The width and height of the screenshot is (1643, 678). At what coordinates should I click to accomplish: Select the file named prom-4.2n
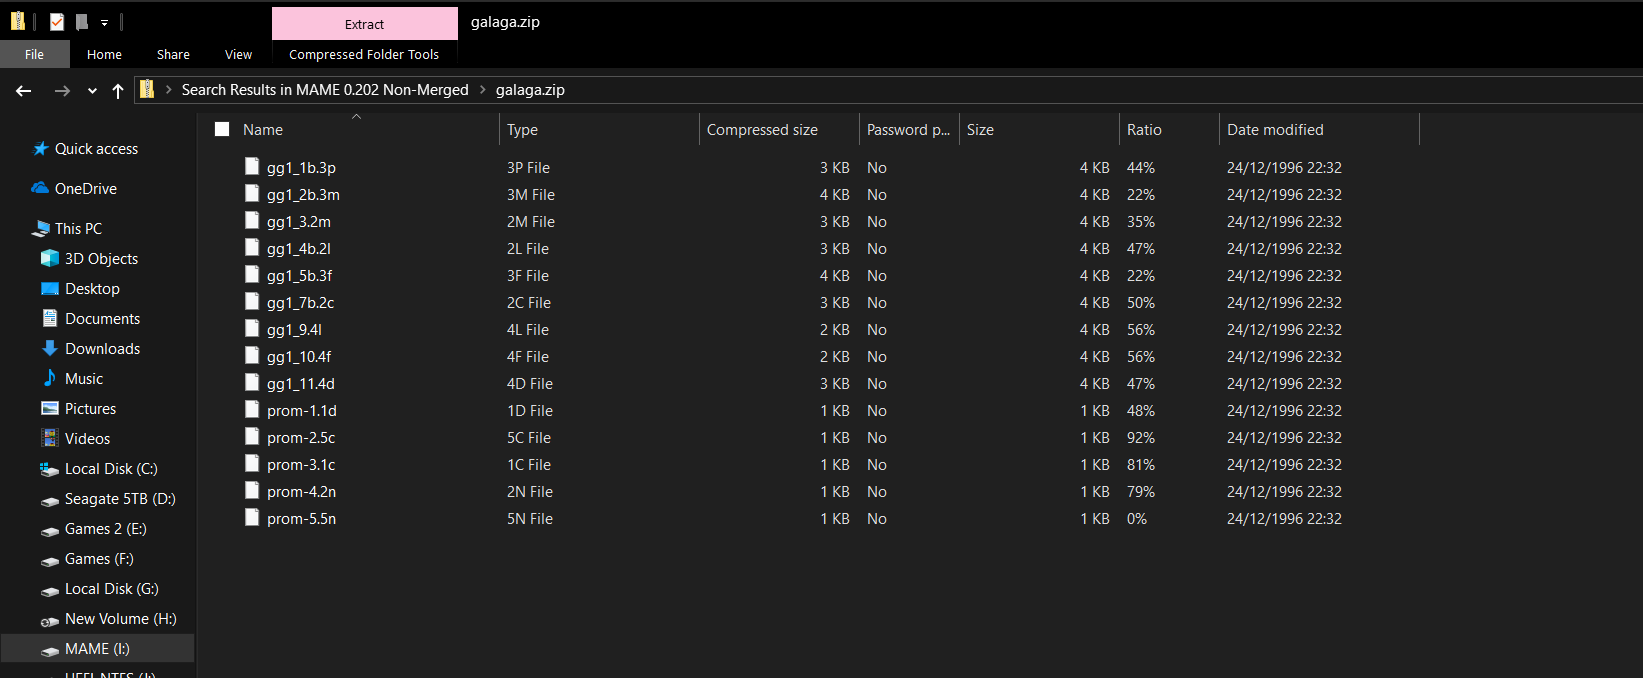pos(302,492)
